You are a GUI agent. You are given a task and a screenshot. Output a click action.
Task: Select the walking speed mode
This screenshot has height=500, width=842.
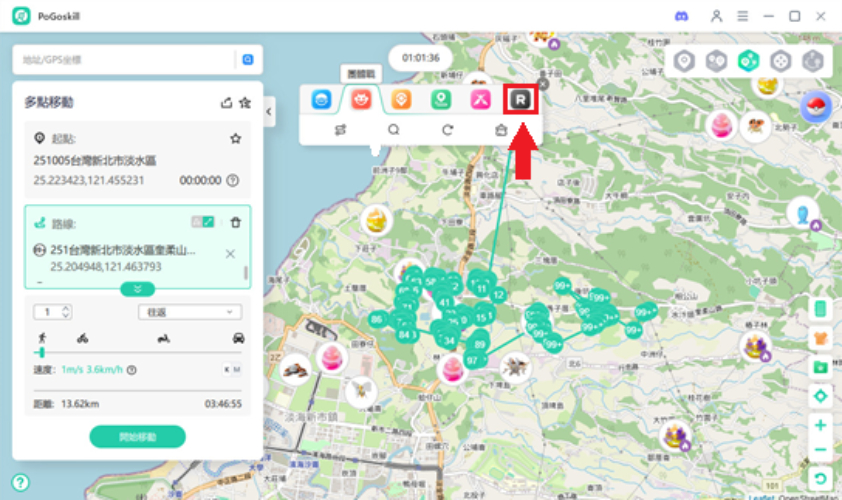[41, 338]
